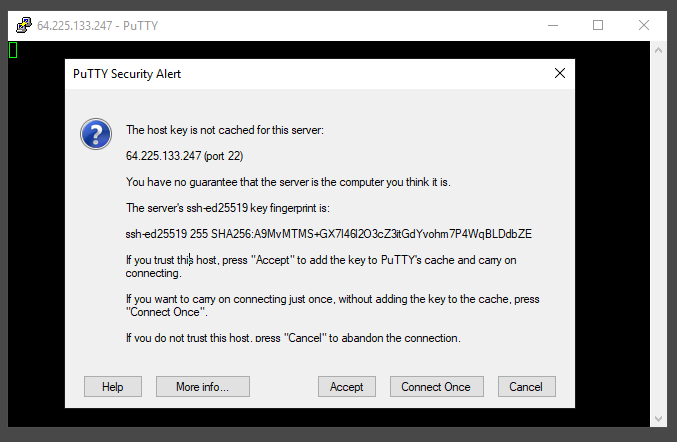Image resolution: width=677 pixels, height=442 pixels.
Task: Cancel the connection
Action: (x=525, y=387)
